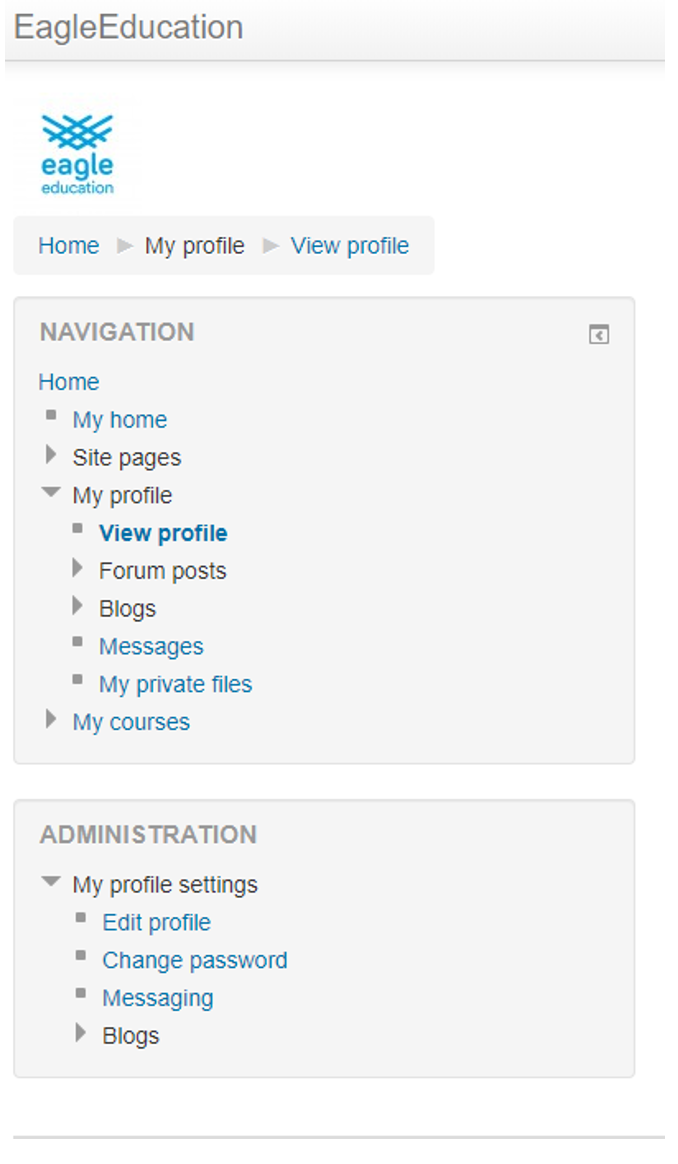This screenshot has width=678, height=1164.
Task: Open My private files link
Action: click(x=176, y=685)
